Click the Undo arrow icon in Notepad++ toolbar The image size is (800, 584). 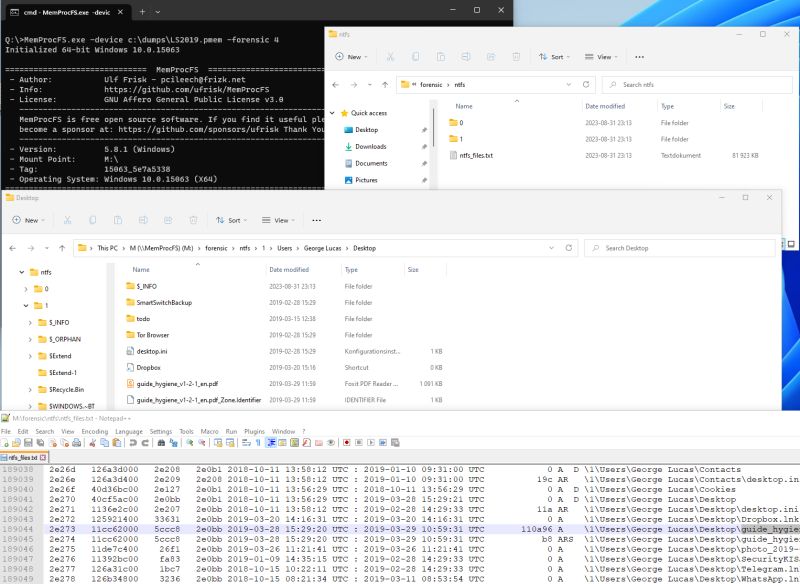tap(134, 448)
